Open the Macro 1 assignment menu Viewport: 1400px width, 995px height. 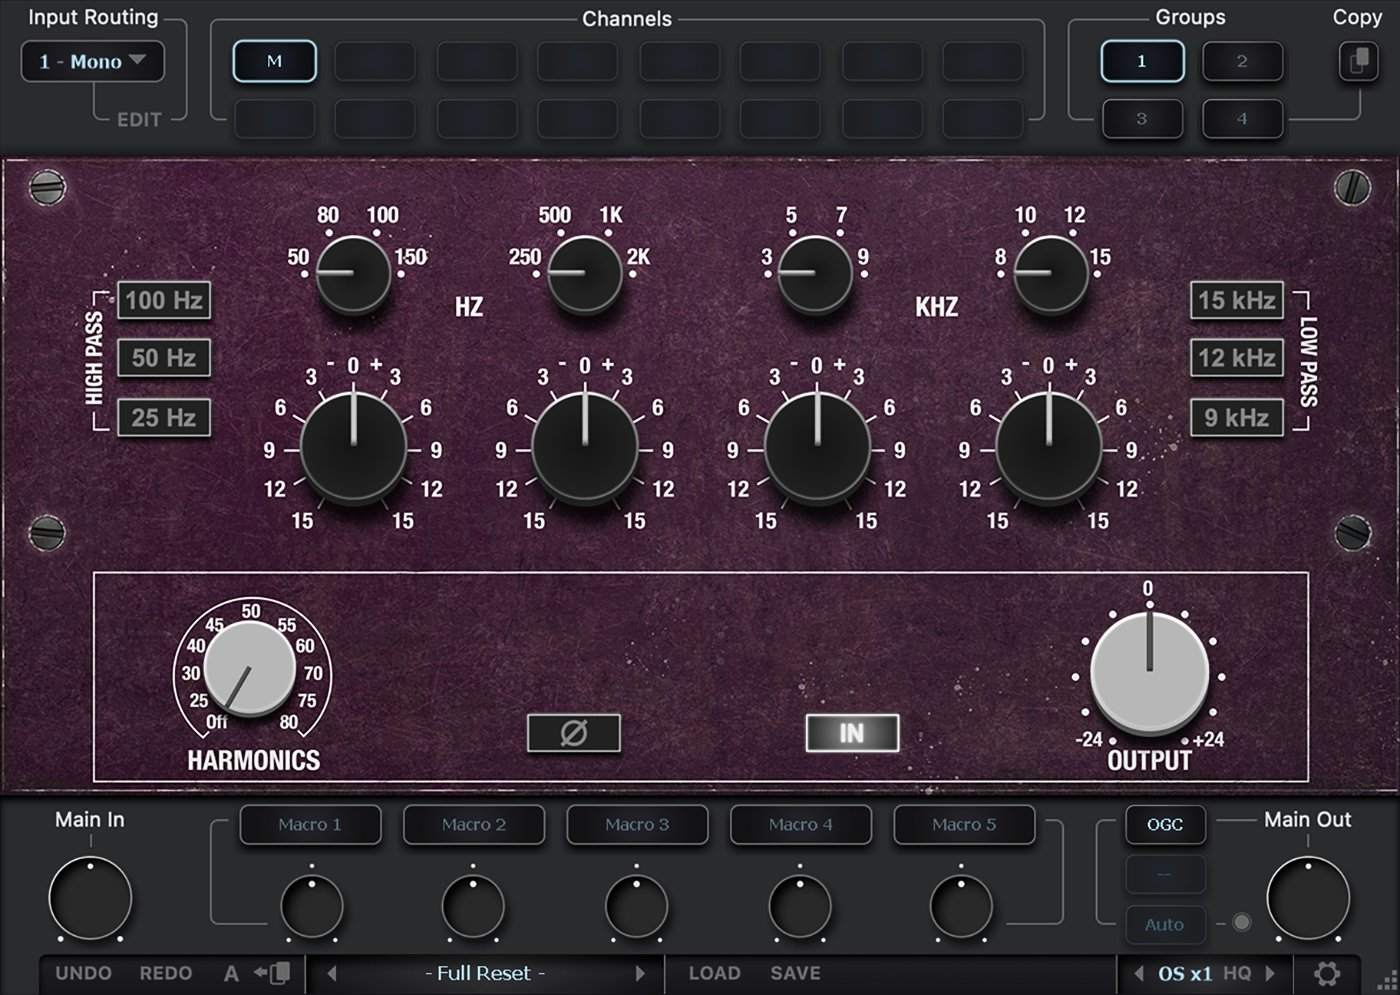310,825
